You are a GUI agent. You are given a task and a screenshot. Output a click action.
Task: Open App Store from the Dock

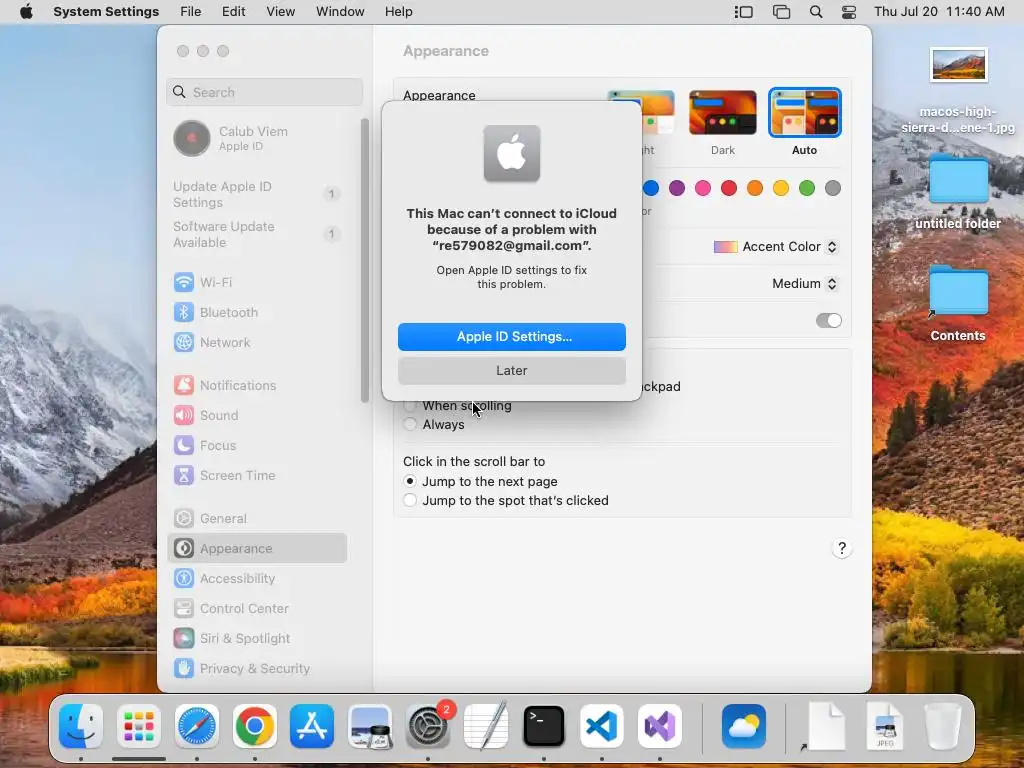tap(312, 726)
